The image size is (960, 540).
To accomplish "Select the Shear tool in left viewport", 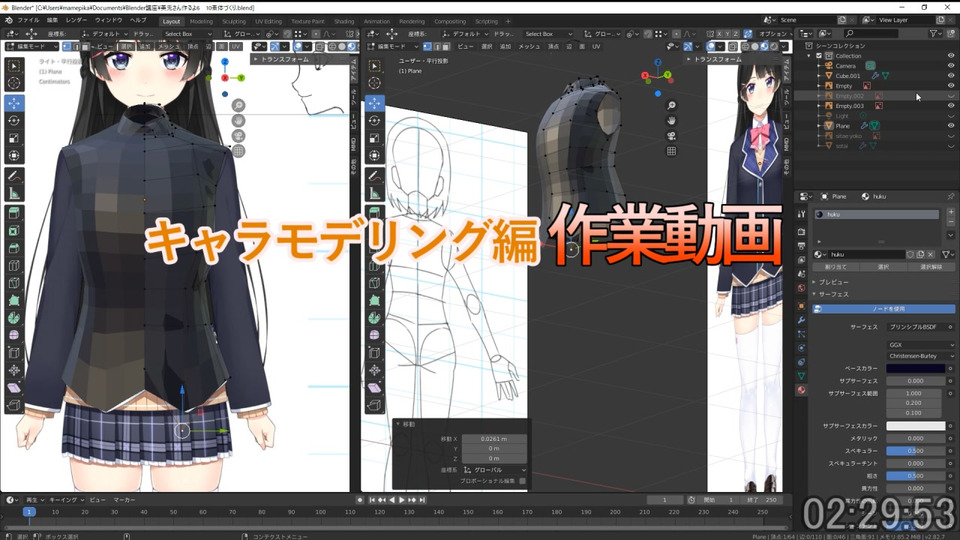I will click(x=14, y=388).
